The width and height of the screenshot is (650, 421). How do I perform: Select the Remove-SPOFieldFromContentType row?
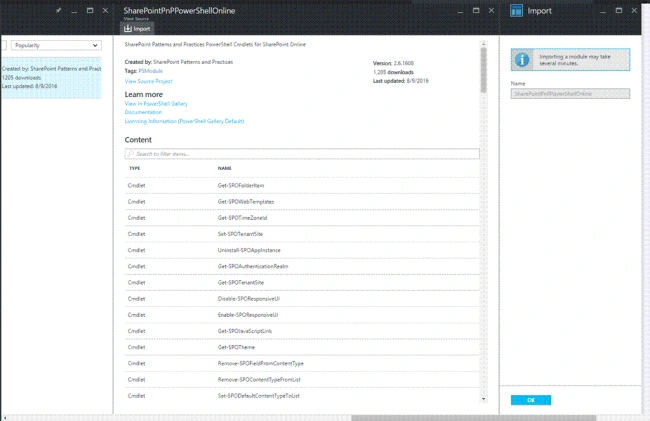[302, 363]
